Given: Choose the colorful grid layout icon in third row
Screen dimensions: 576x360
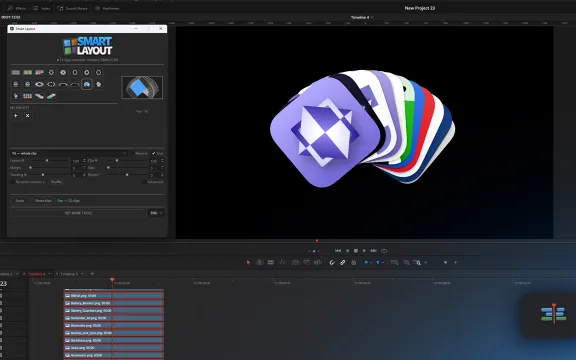Looking at the screenshot, I should [28, 96].
